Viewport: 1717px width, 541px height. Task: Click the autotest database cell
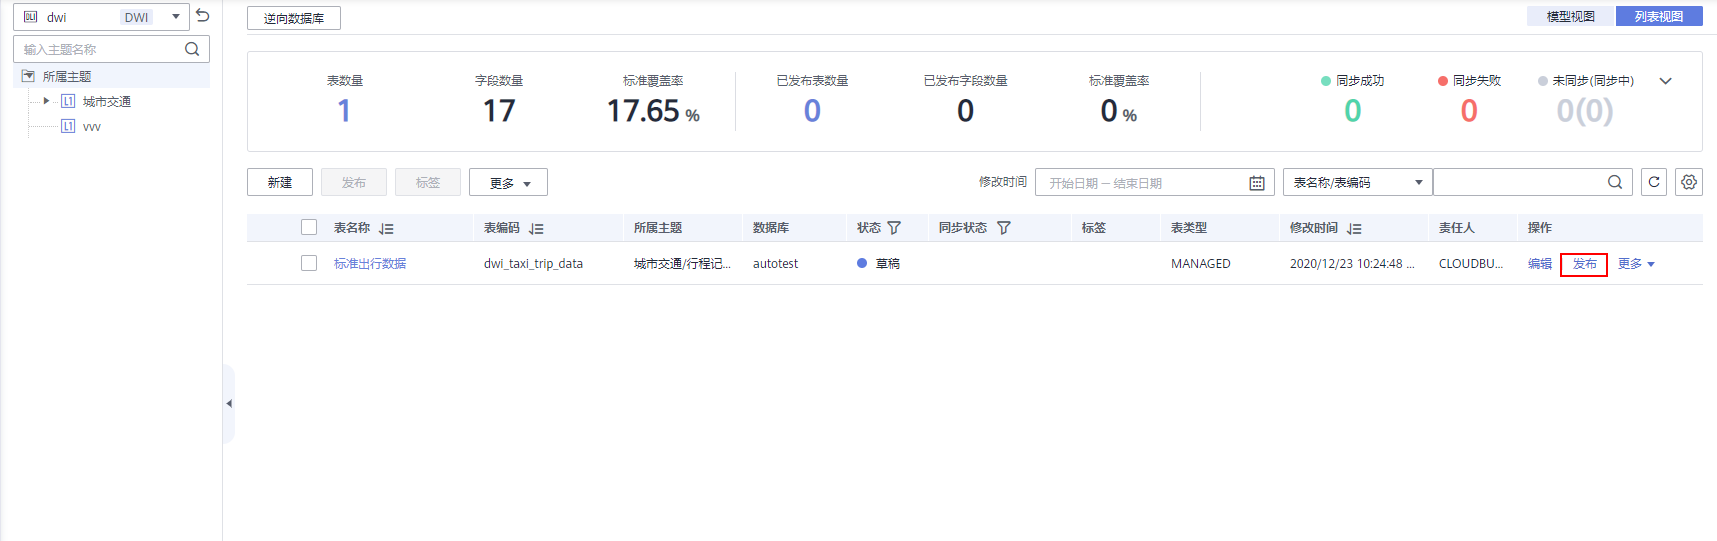click(775, 264)
